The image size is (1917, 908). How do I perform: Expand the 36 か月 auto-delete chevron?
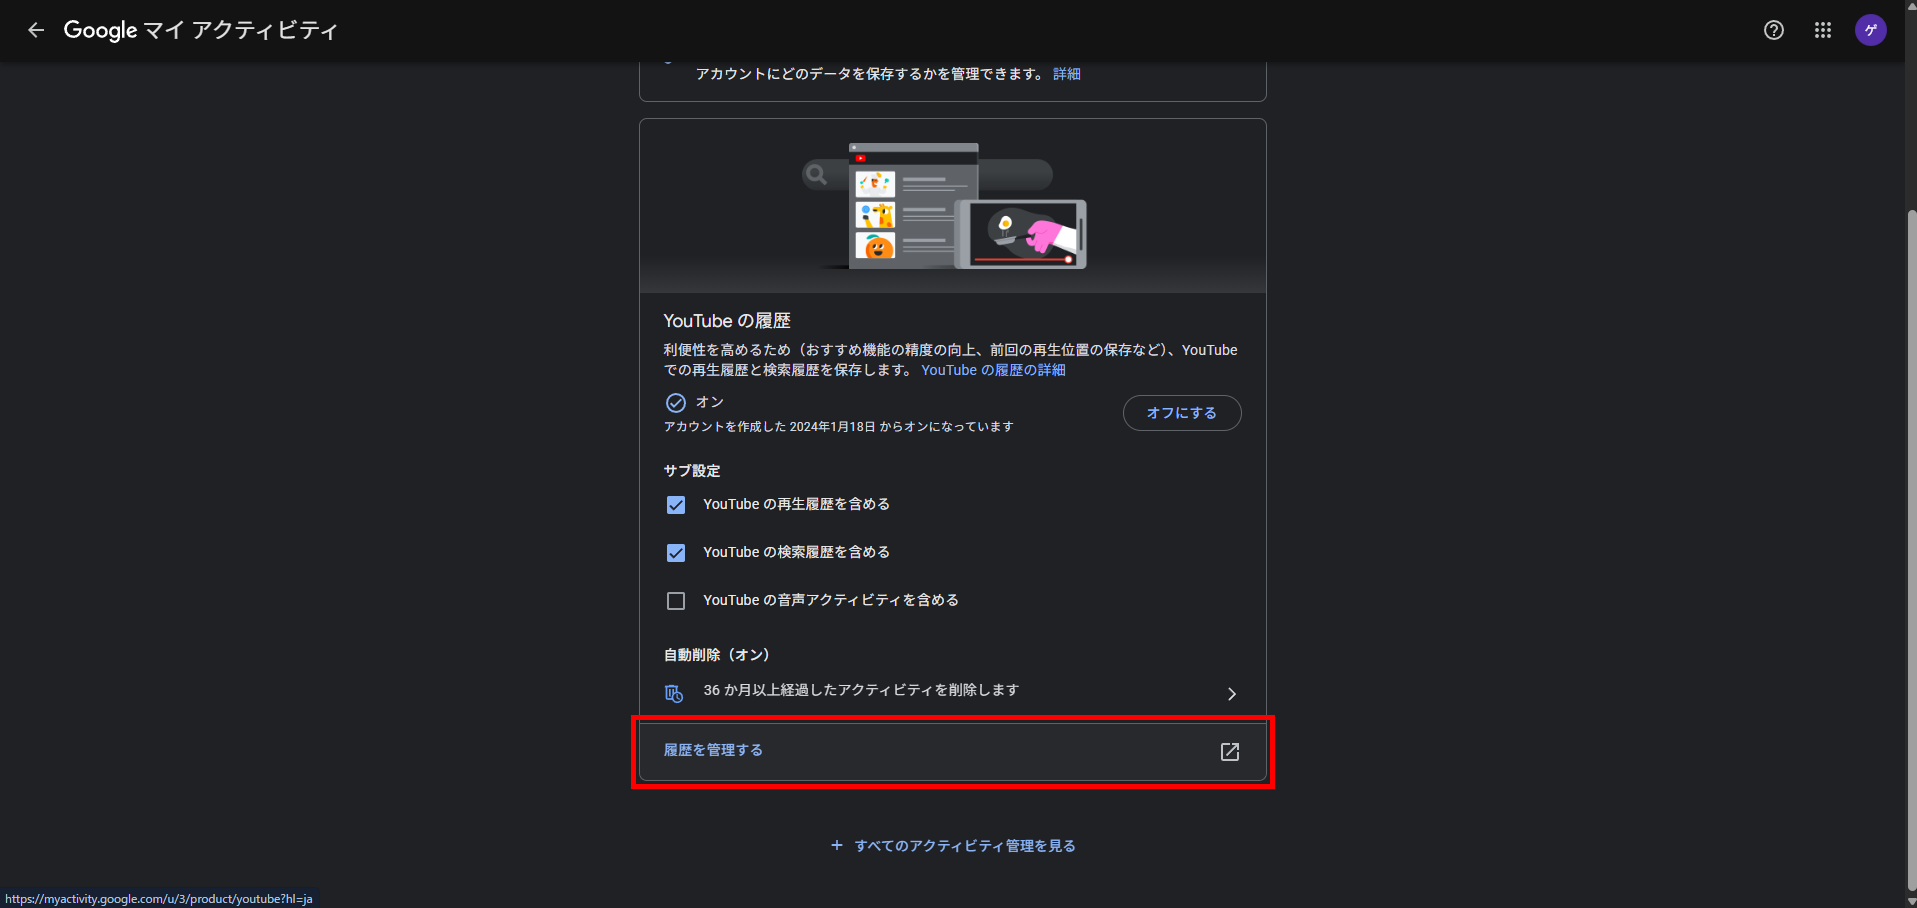click(x=1232, y=694)
